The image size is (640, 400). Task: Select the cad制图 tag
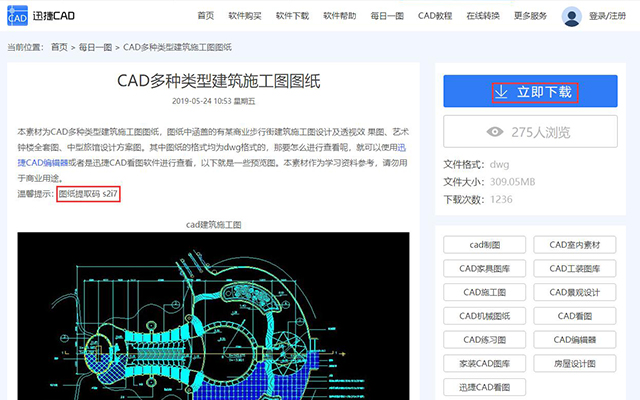pos(484,245)
